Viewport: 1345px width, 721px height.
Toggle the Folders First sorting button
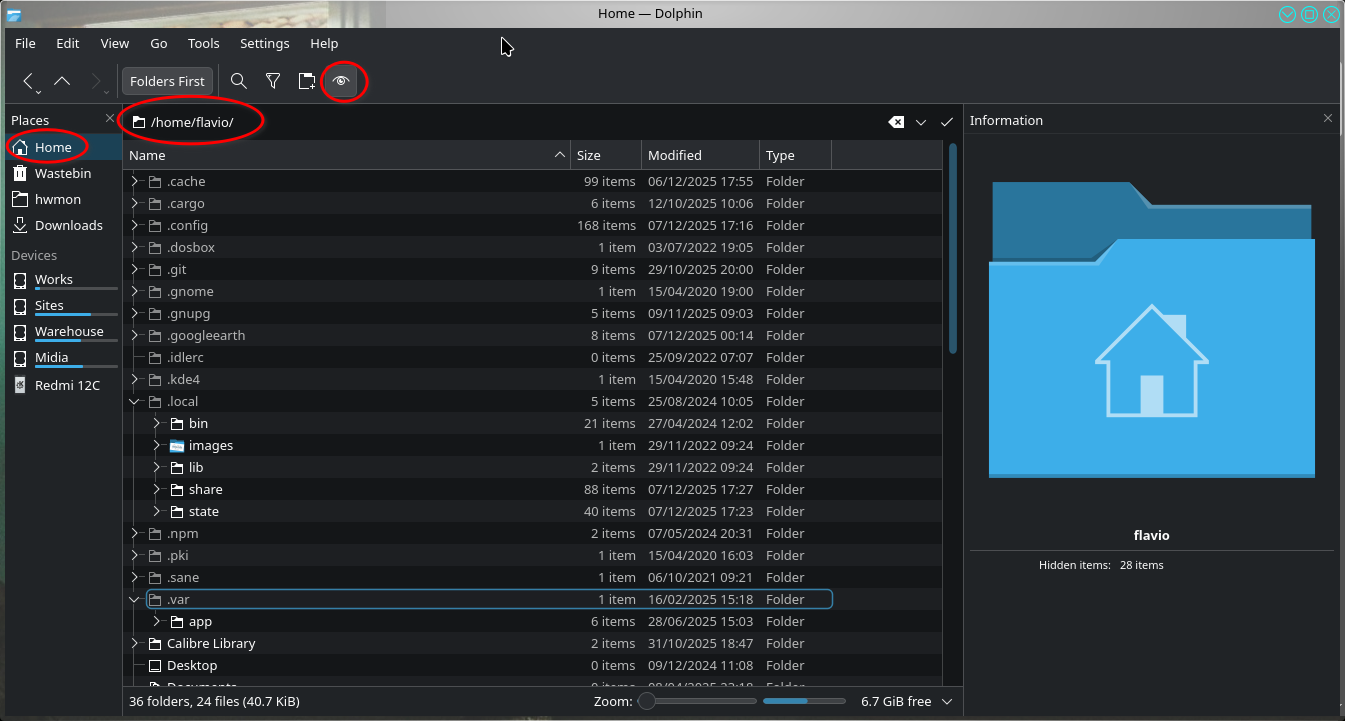click(167, 81)
